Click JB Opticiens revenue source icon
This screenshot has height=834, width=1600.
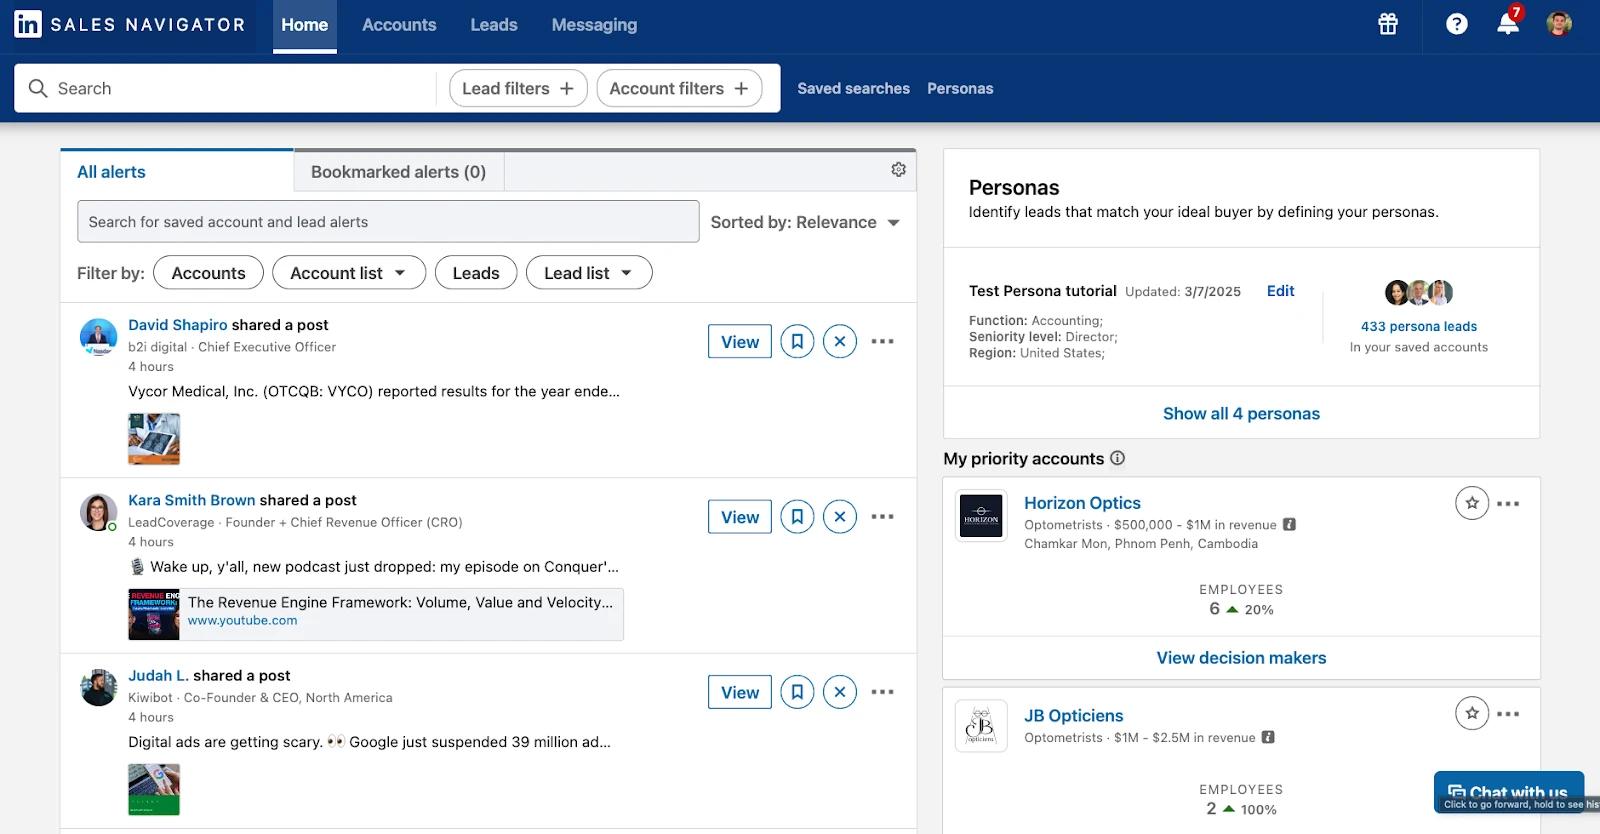tap(1268, 737)
